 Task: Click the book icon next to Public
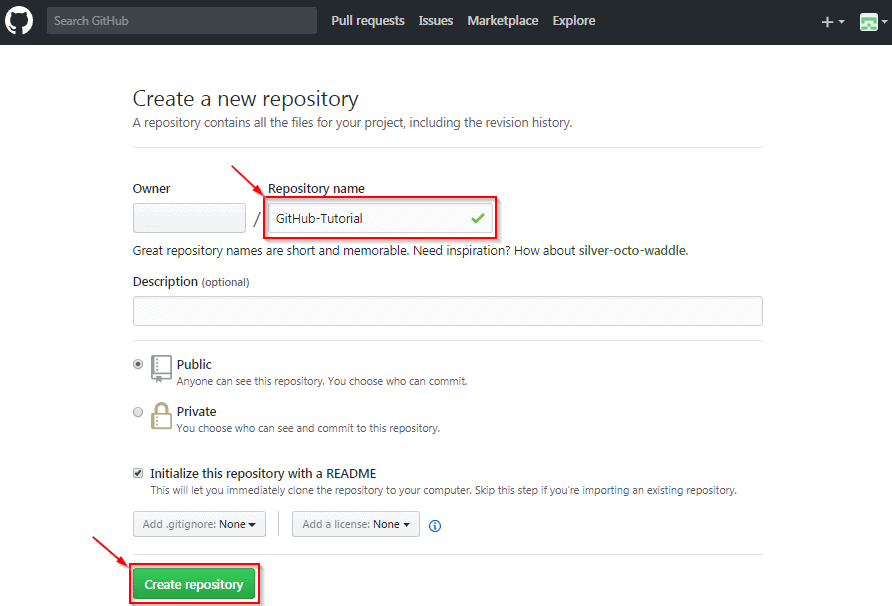point(161,369)
